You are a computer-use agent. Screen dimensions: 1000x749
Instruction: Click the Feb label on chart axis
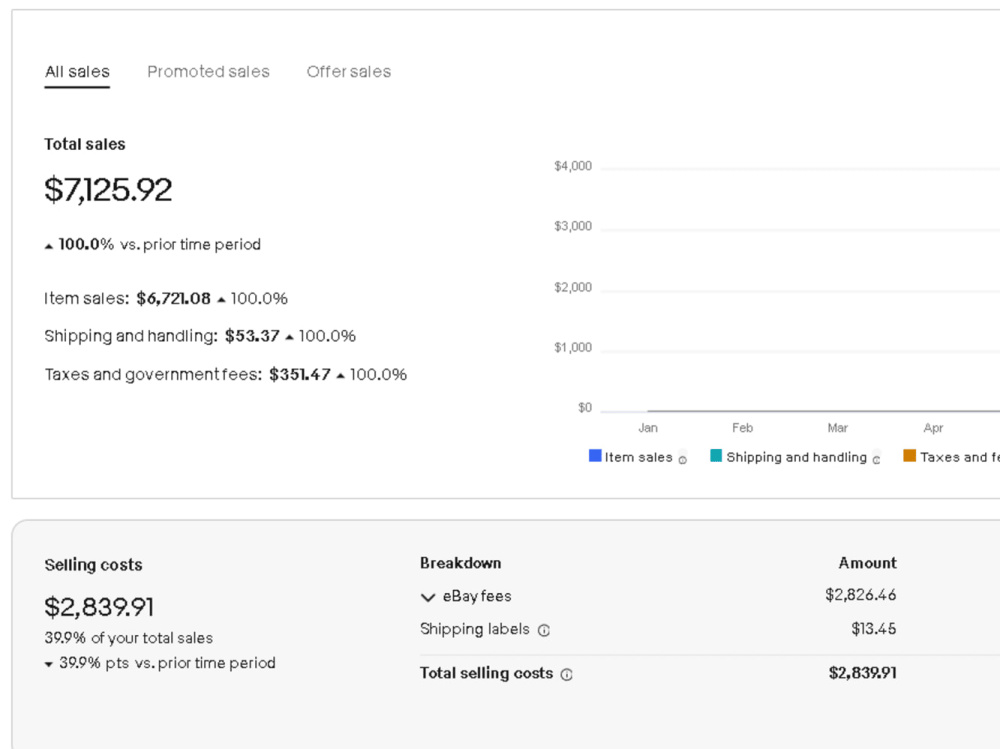point(742,427)
